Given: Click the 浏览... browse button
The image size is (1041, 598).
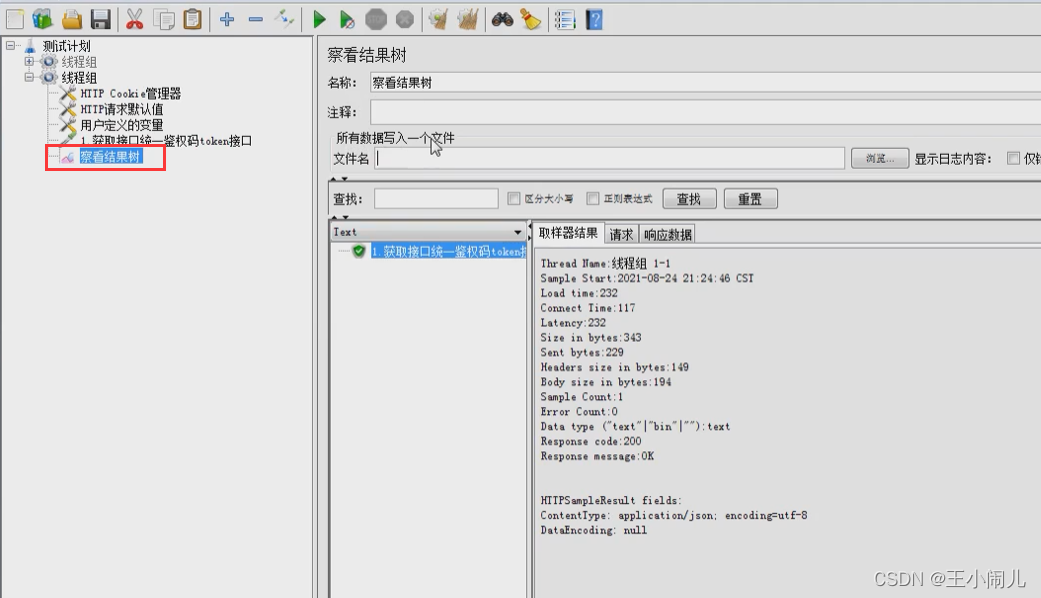Looking at the screenshot, I should (x=880, y=159).
